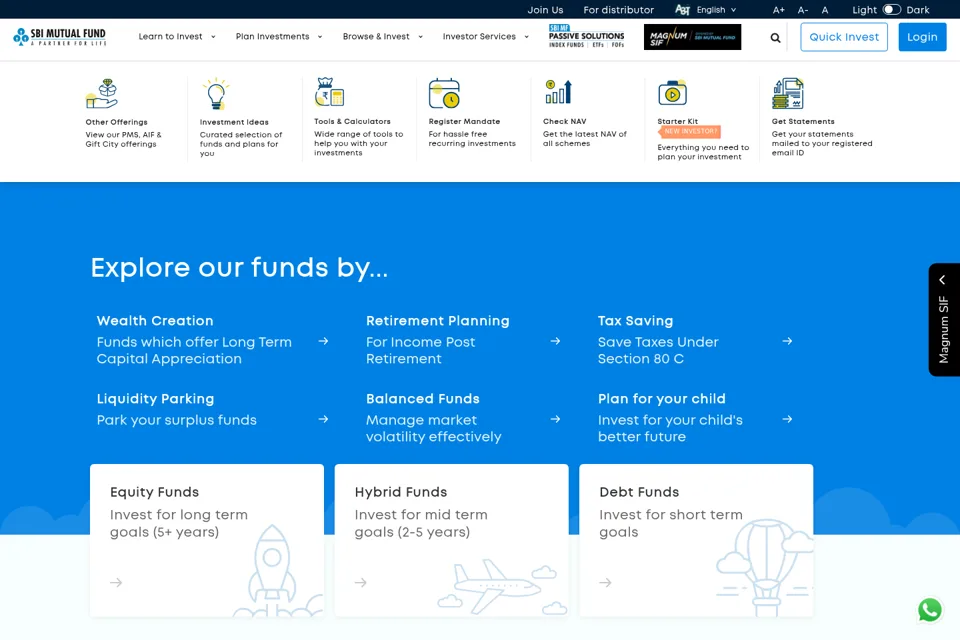Click arrow next to Wealth Creation
This screenshot has height=640, width=960.
tap(323, 341)
